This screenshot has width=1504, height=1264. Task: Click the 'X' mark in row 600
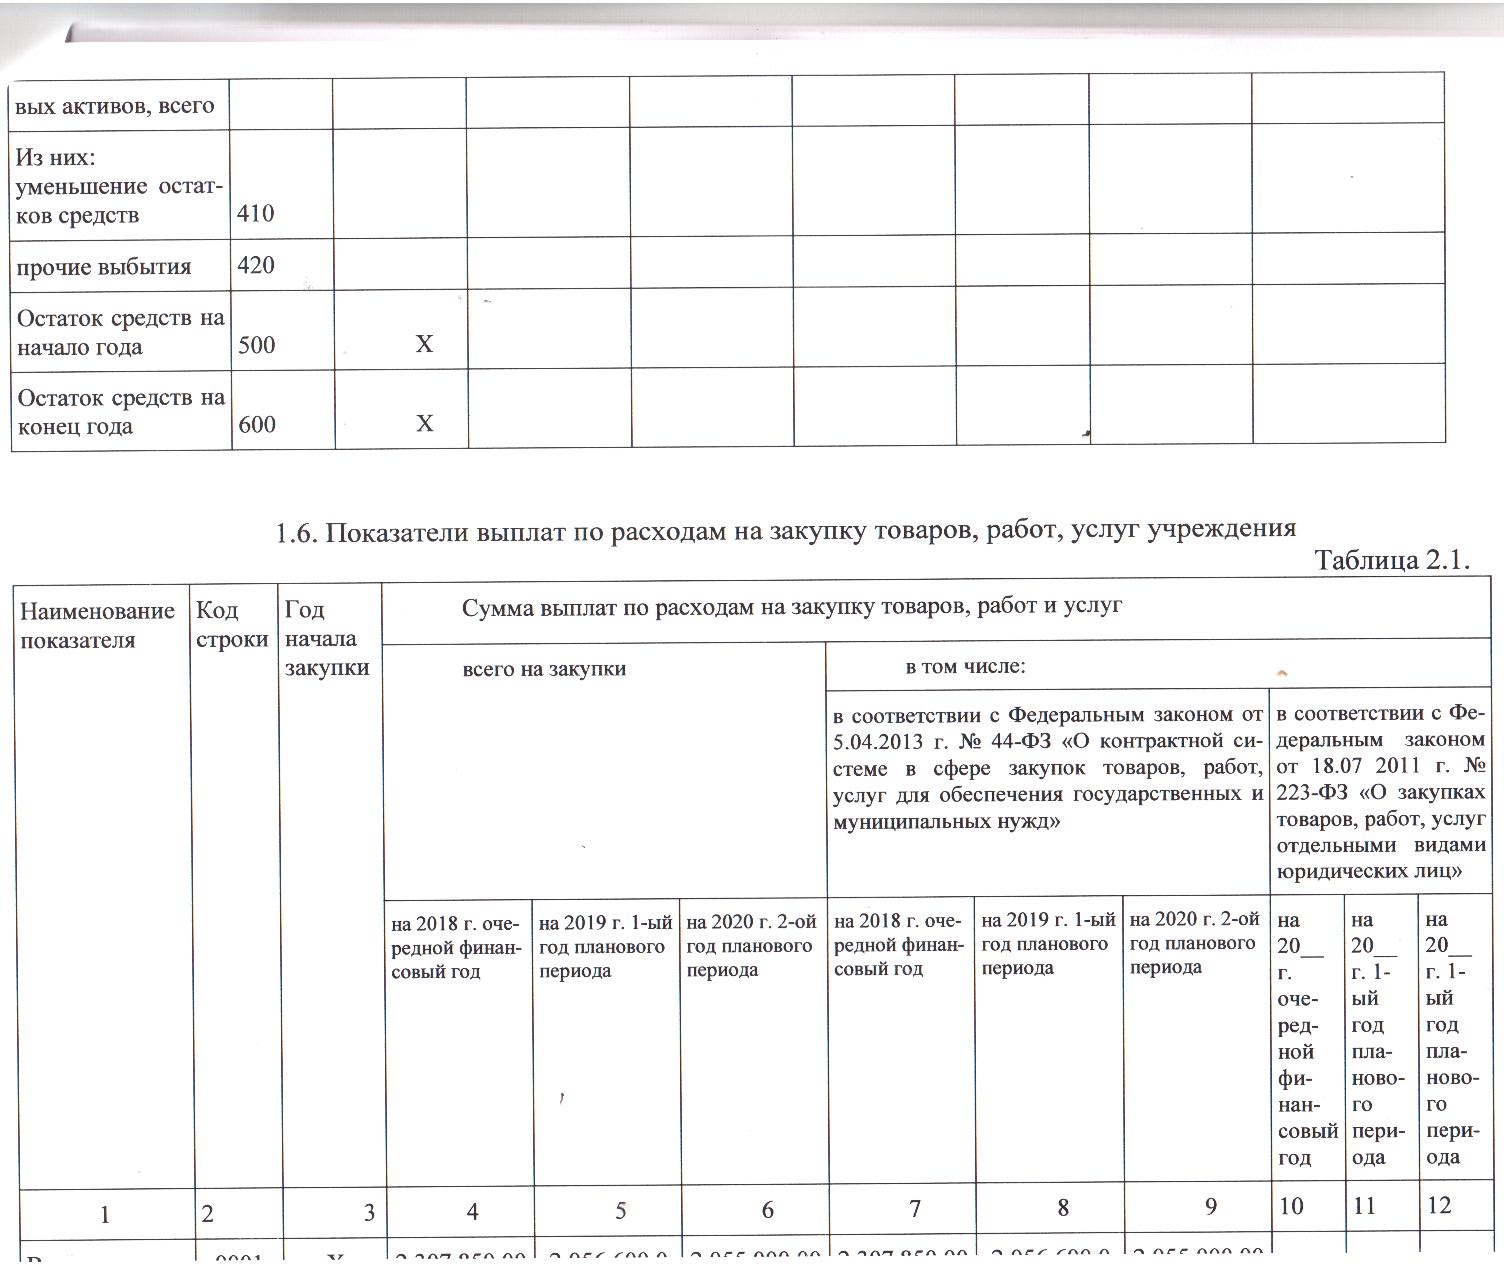pos(424,424)
